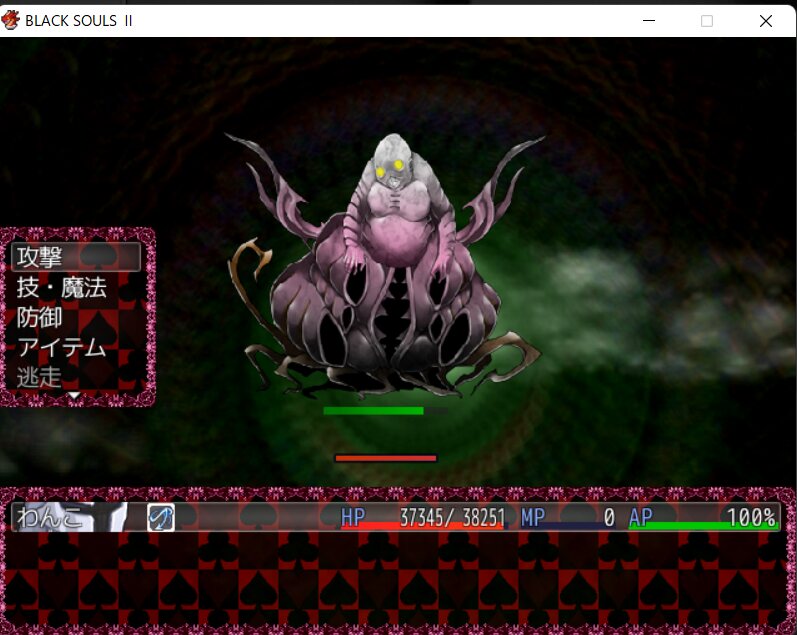This screenshot has height=635, width=797.
Task: Minimize the BLACK SOULS II window
Action: [x=649, y=21]
